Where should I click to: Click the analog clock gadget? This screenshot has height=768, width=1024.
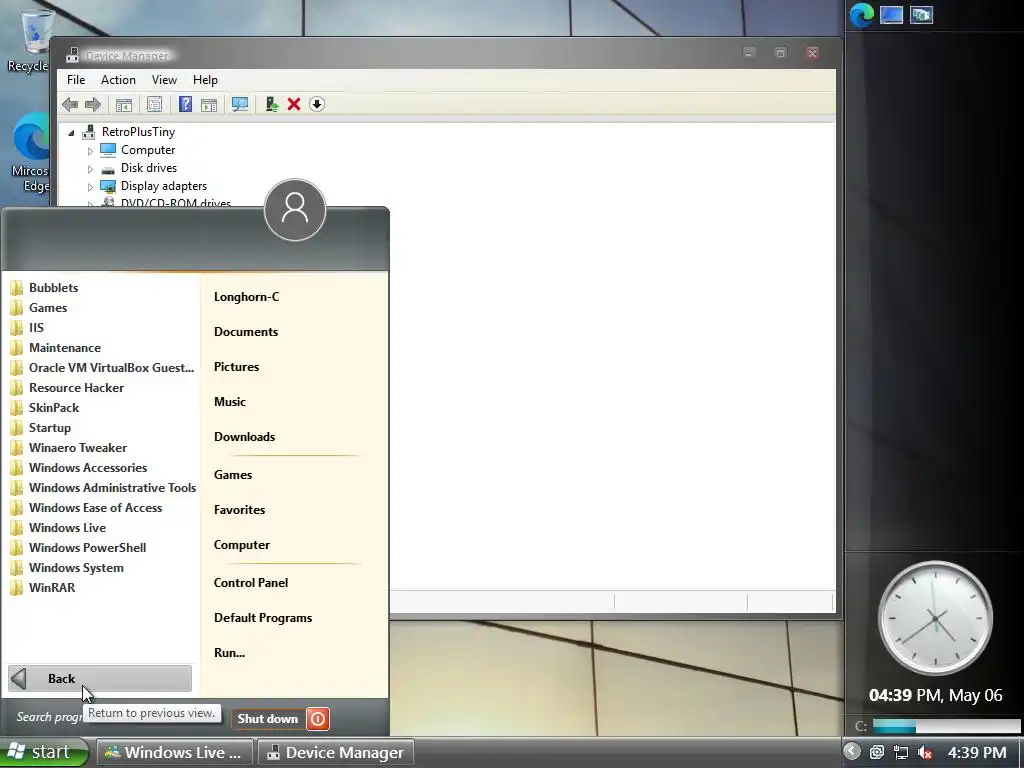tap(935, 618)
